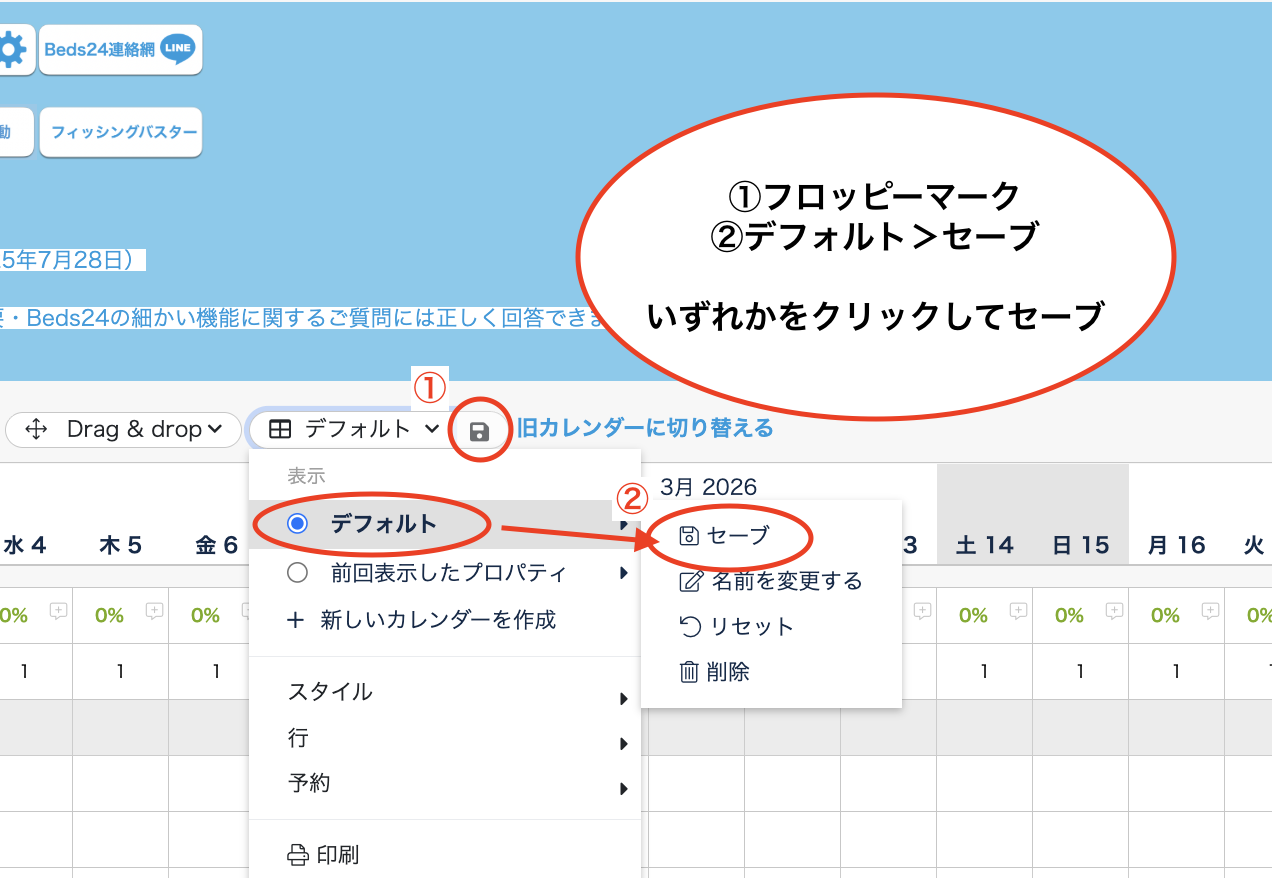1272x878 pixels.
Task: Click 印刷 print menu item
Action: point(324,855)
